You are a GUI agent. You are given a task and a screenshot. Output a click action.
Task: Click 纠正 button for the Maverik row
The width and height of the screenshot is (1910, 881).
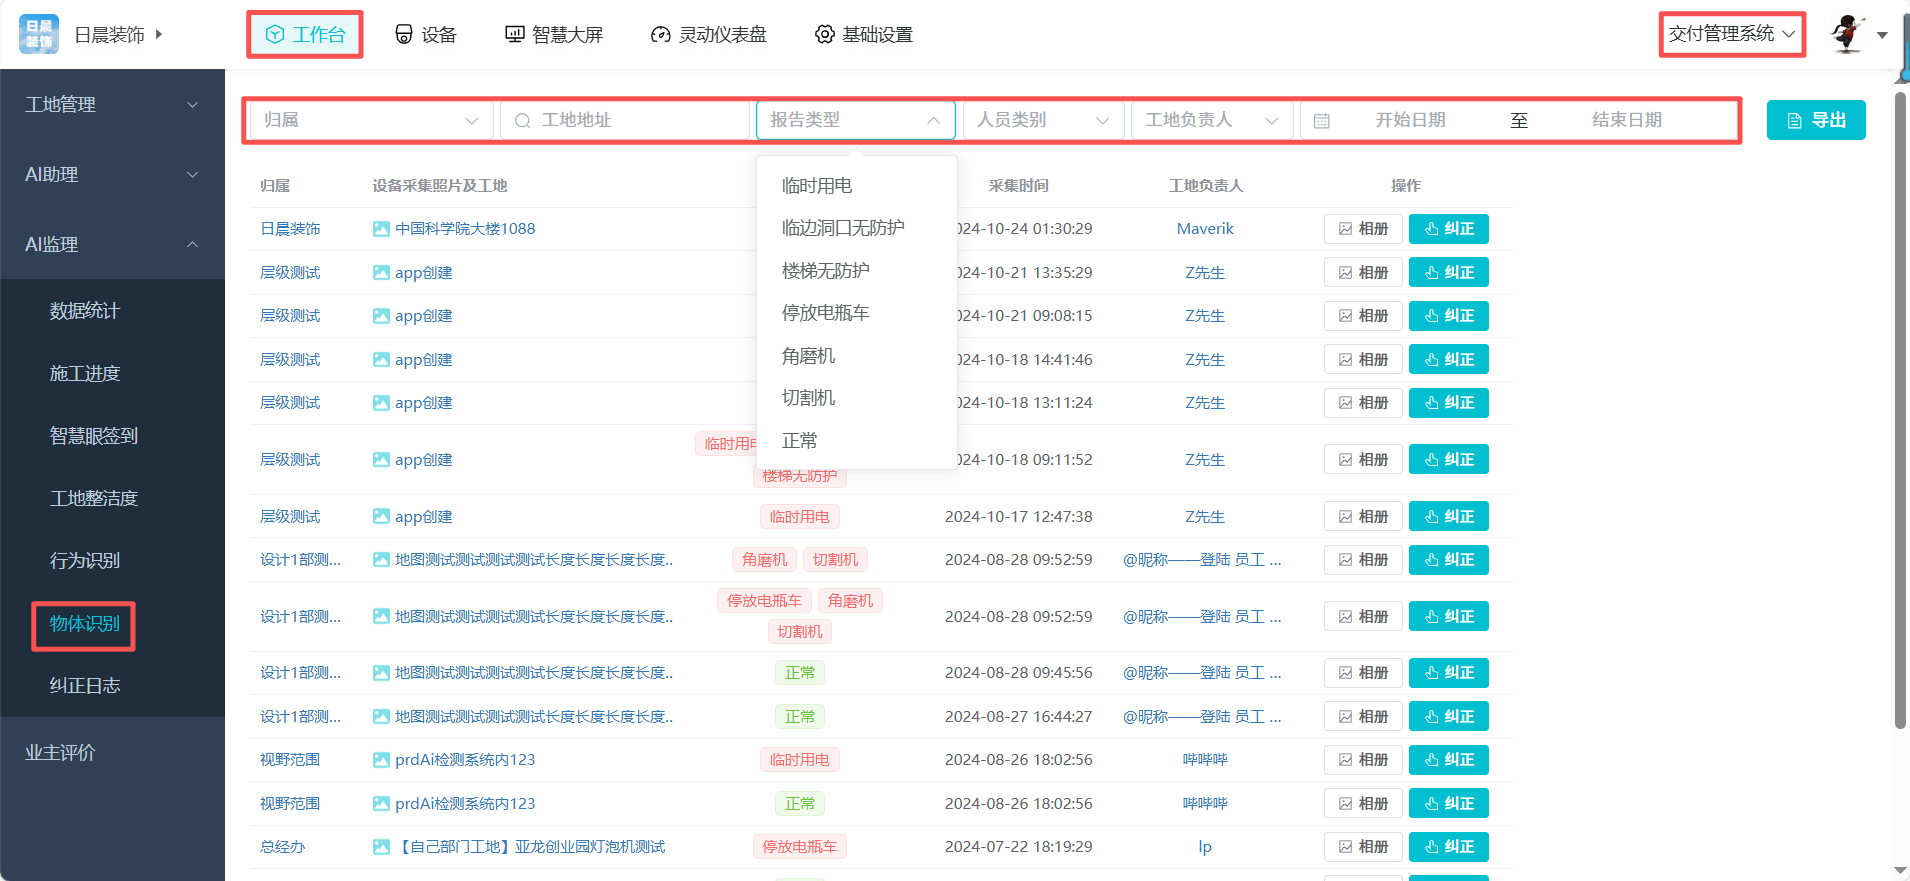click(x=1448, y=229)
